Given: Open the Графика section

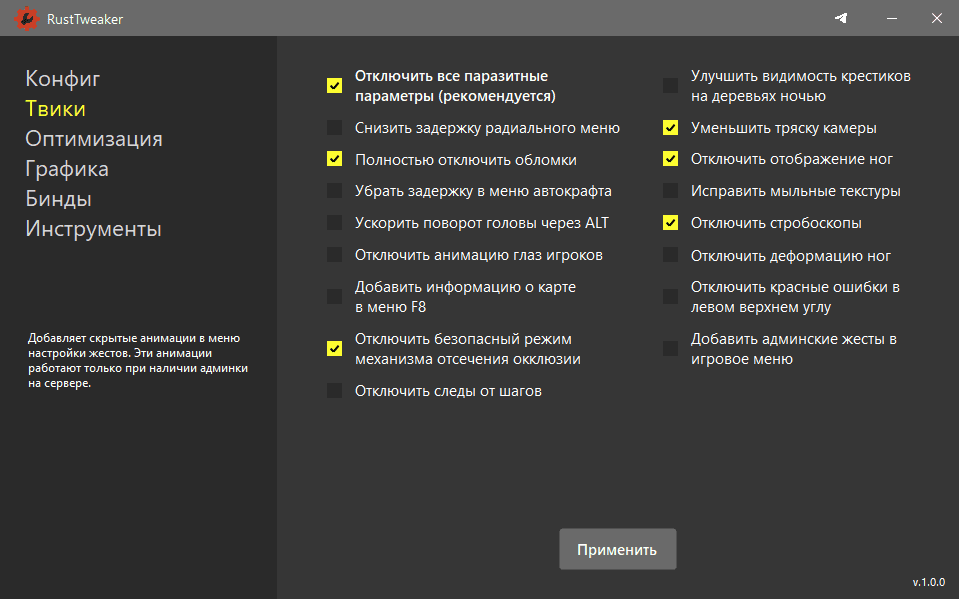Looking at the screenshot, I should [67, 169].
